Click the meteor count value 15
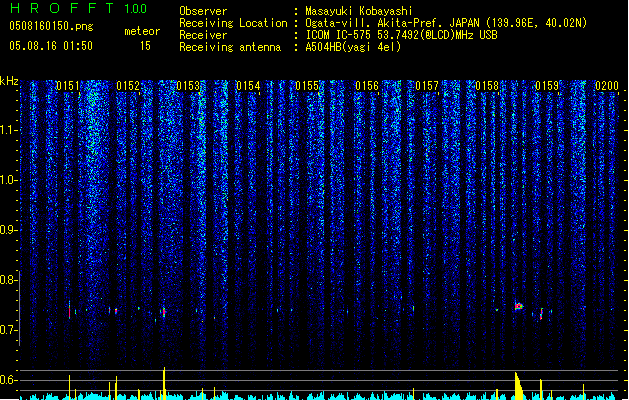Image resolution: width=629 pixels, height=400 pixels. [x=145, y=46]
